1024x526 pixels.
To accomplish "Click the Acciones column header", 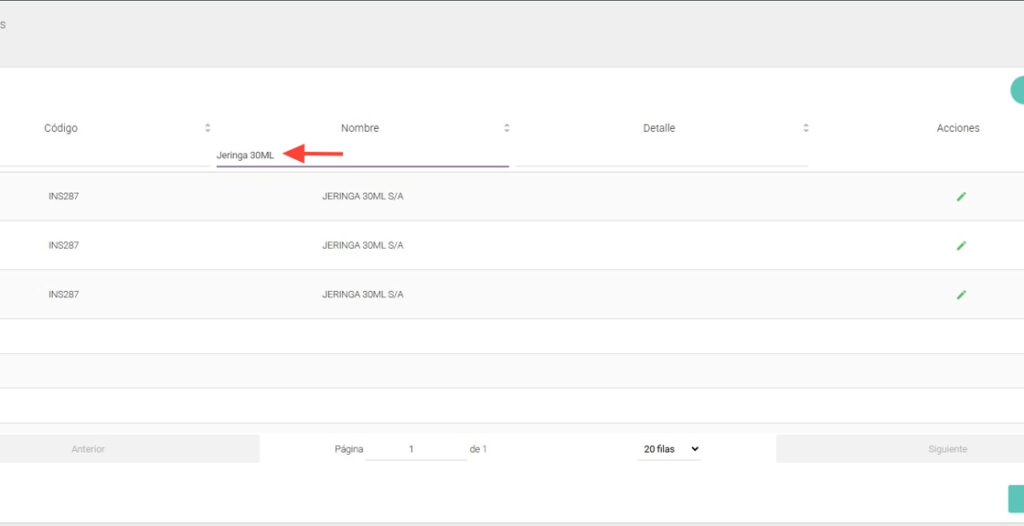I will [x=958, y=128].
